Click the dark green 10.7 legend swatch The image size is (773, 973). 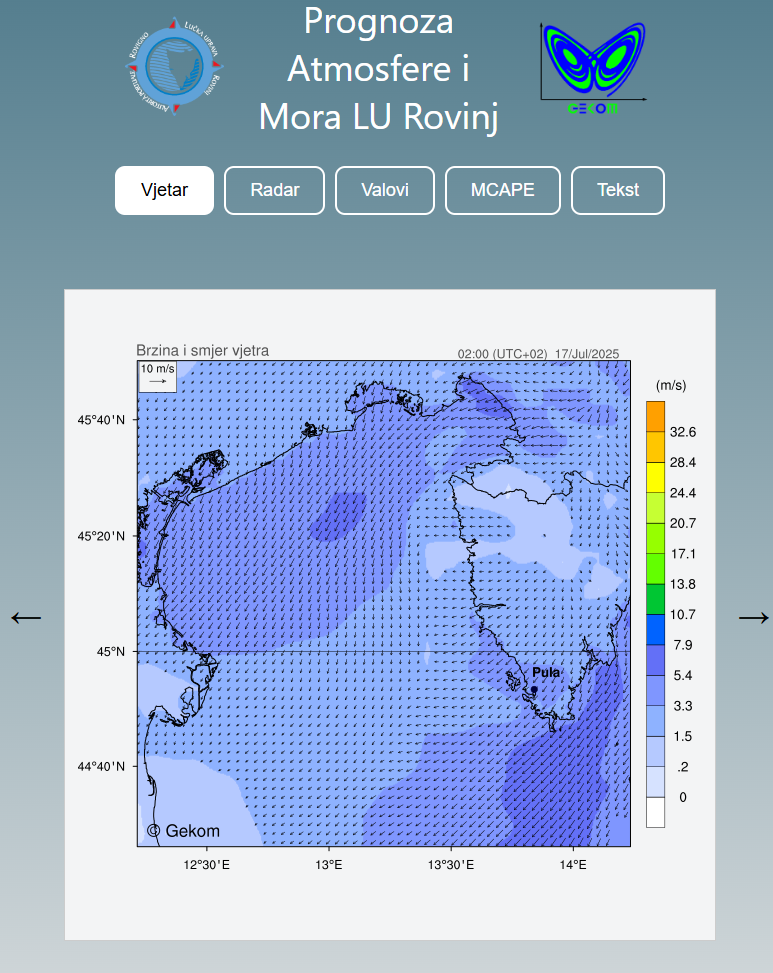[x=655, y=599]
